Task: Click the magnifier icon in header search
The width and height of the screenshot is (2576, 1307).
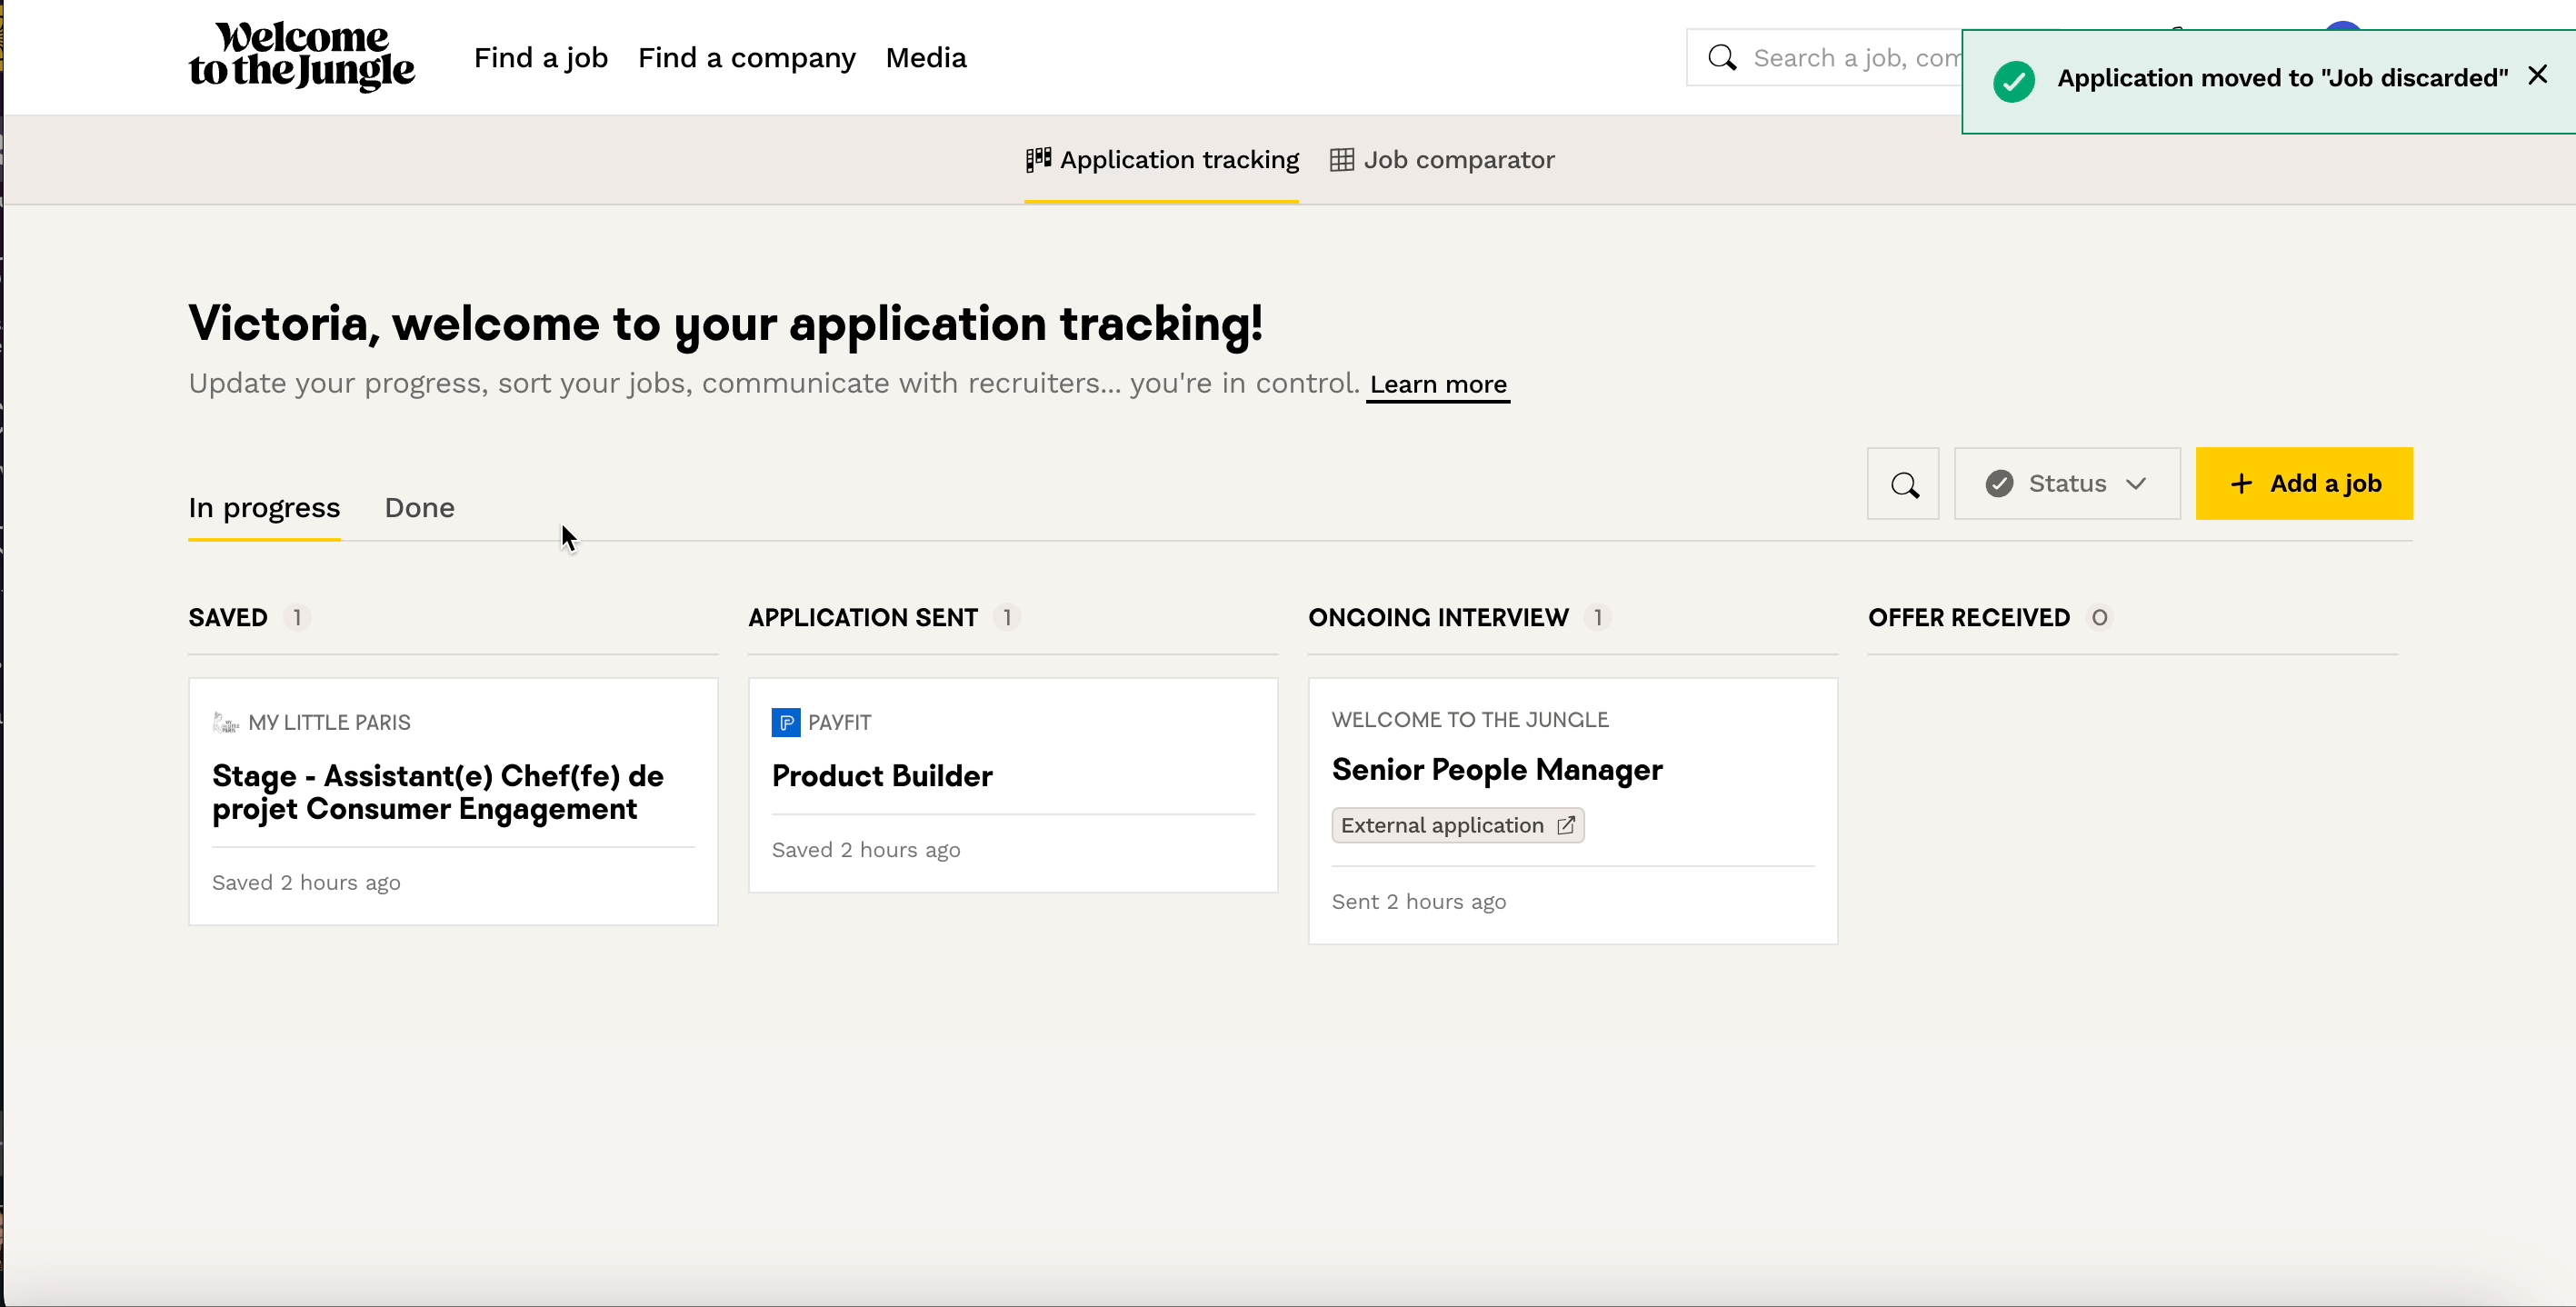Action: tap(1722, 58)
